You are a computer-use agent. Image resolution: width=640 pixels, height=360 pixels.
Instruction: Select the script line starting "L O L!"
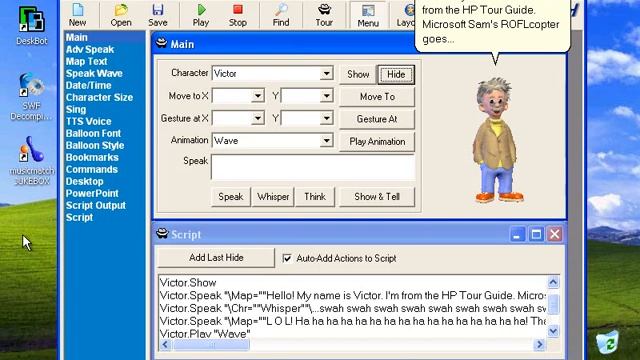[x=353, y=321]
